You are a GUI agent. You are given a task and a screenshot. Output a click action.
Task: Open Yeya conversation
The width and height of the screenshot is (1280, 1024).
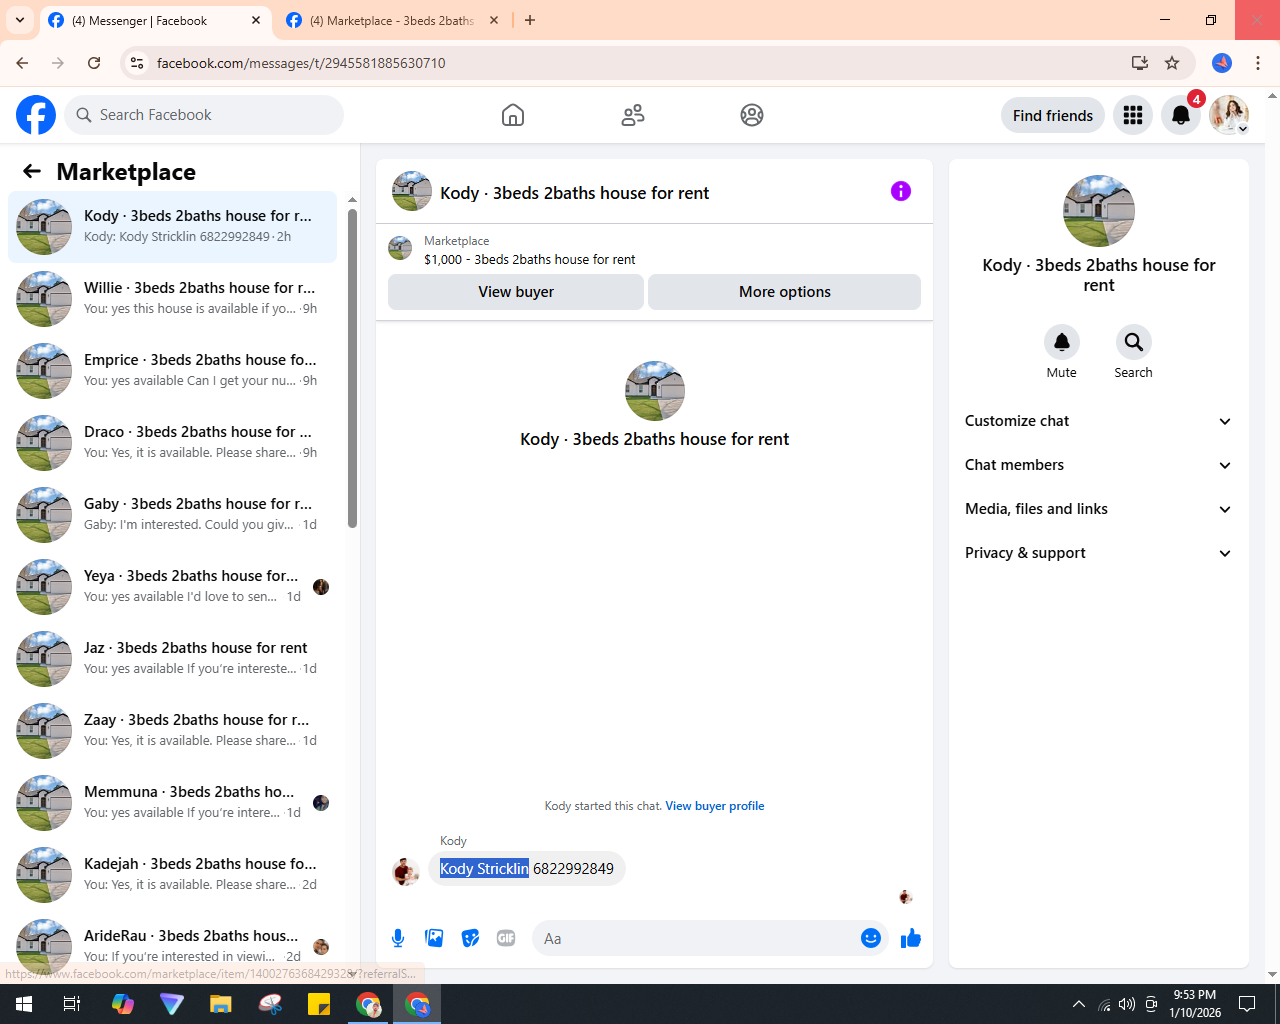(x=173, y=587)
